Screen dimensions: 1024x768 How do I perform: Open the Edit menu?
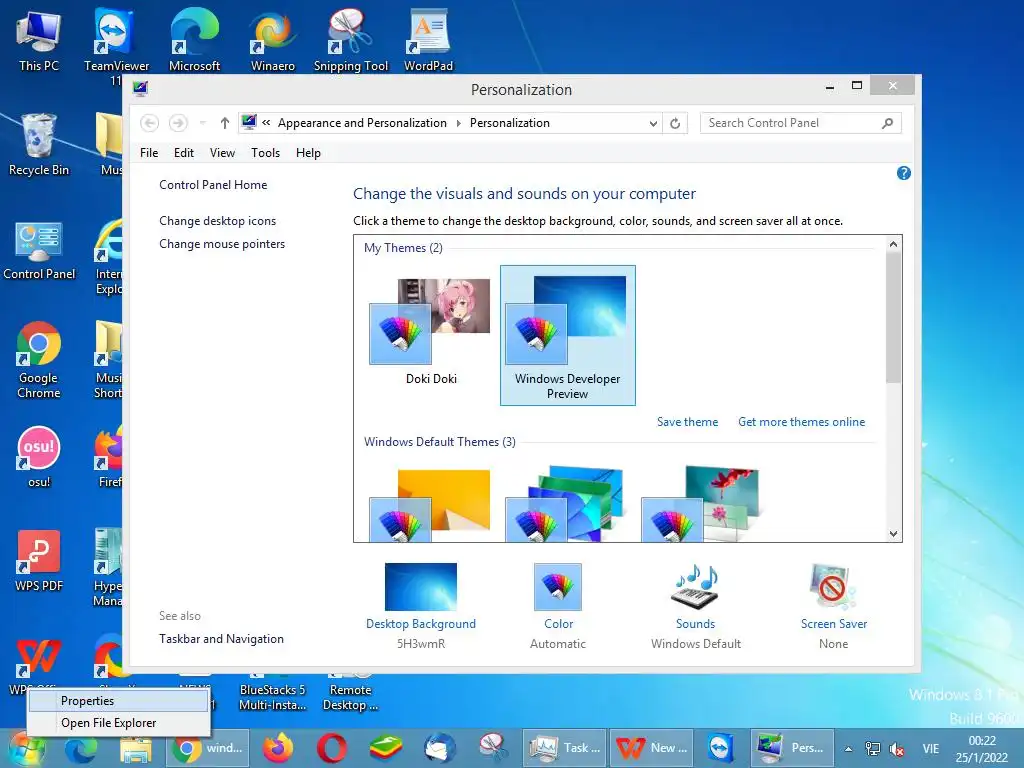pos(184,153)
